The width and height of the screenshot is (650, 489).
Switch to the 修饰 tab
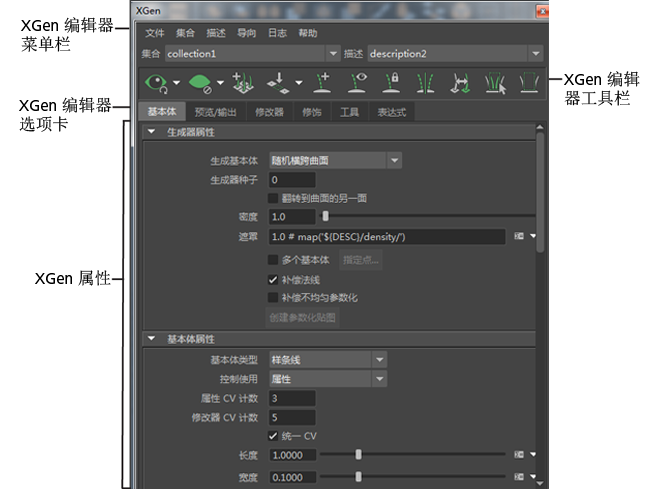pyautogui.click(x=312, y=112)
